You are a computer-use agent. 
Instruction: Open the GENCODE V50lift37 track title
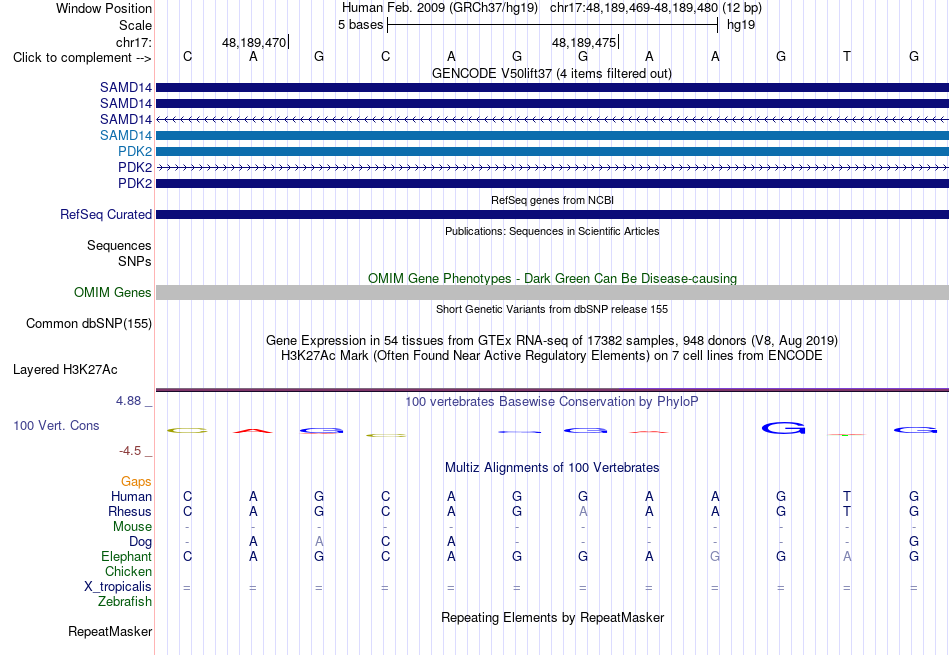(x=551, y=73)
